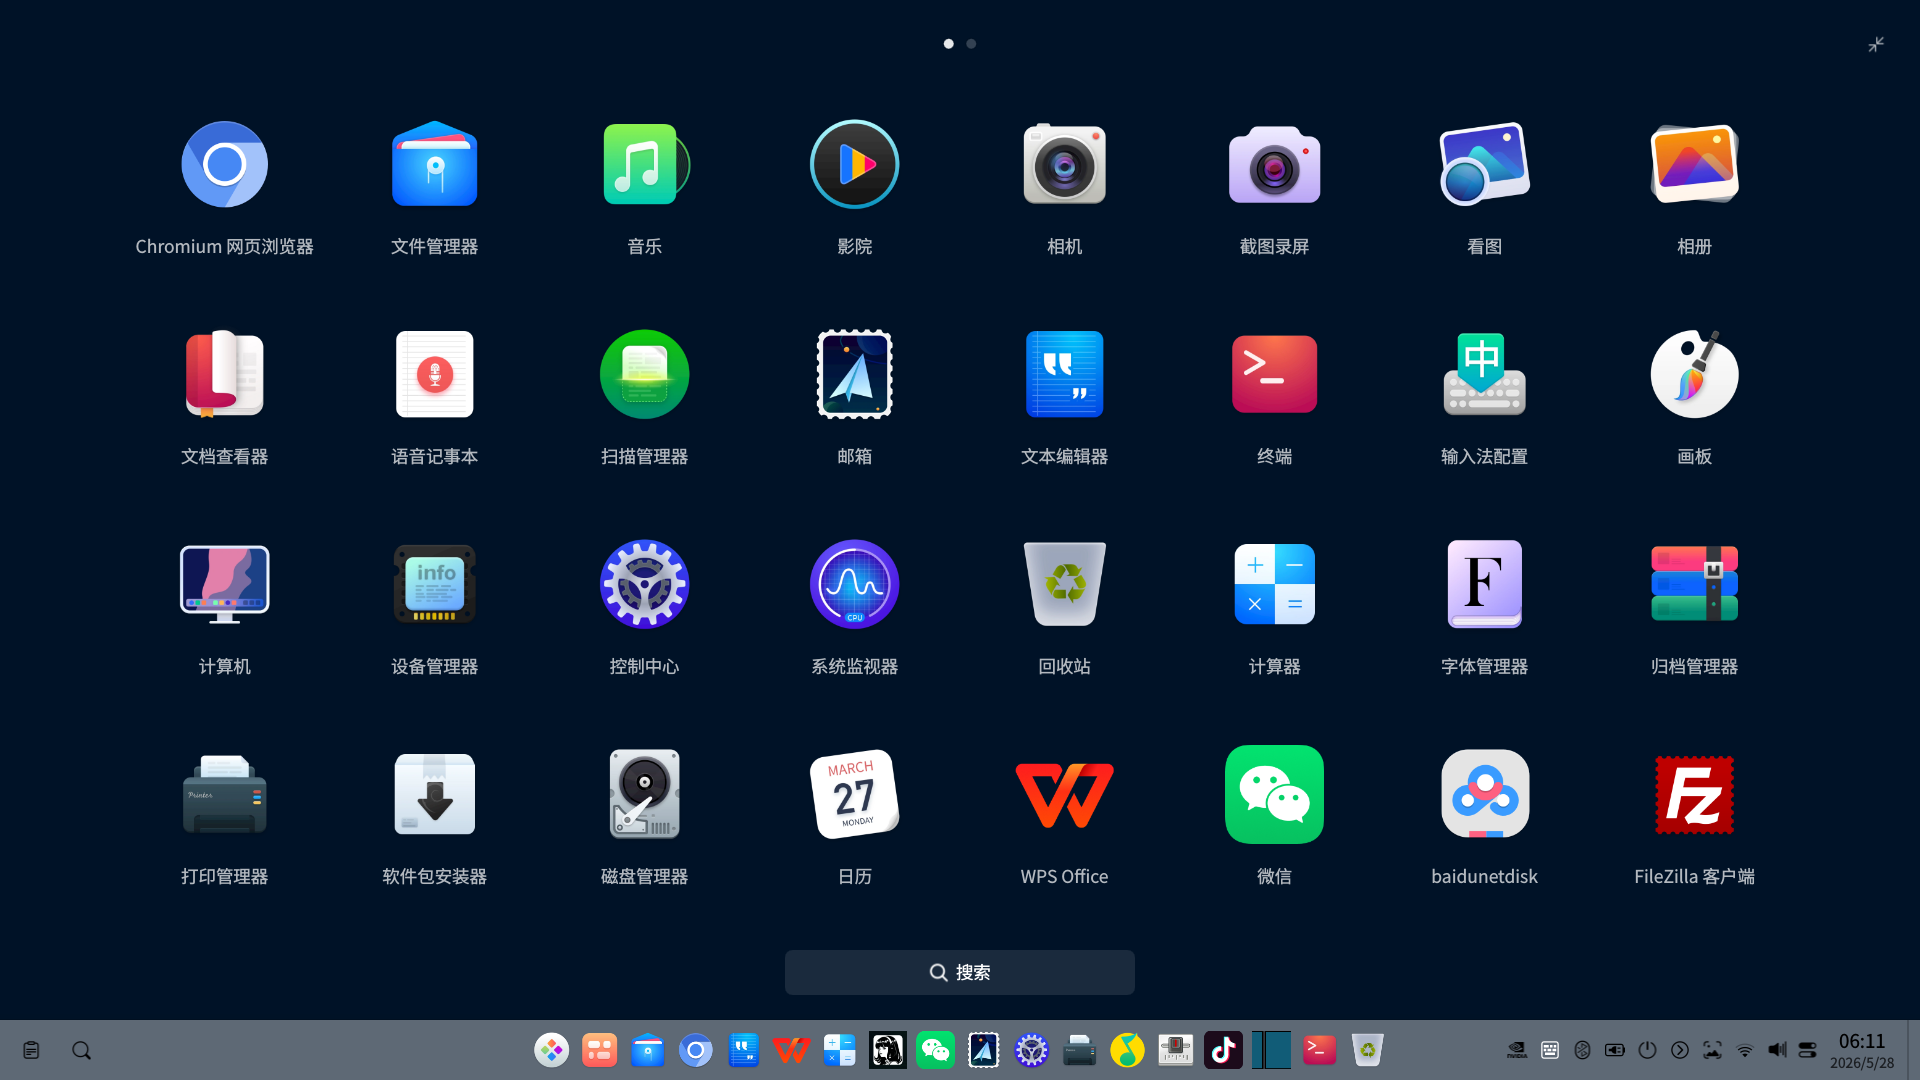Open the quick settings toggles tray icon

pyautogui.click(x=1808, y=1051)
